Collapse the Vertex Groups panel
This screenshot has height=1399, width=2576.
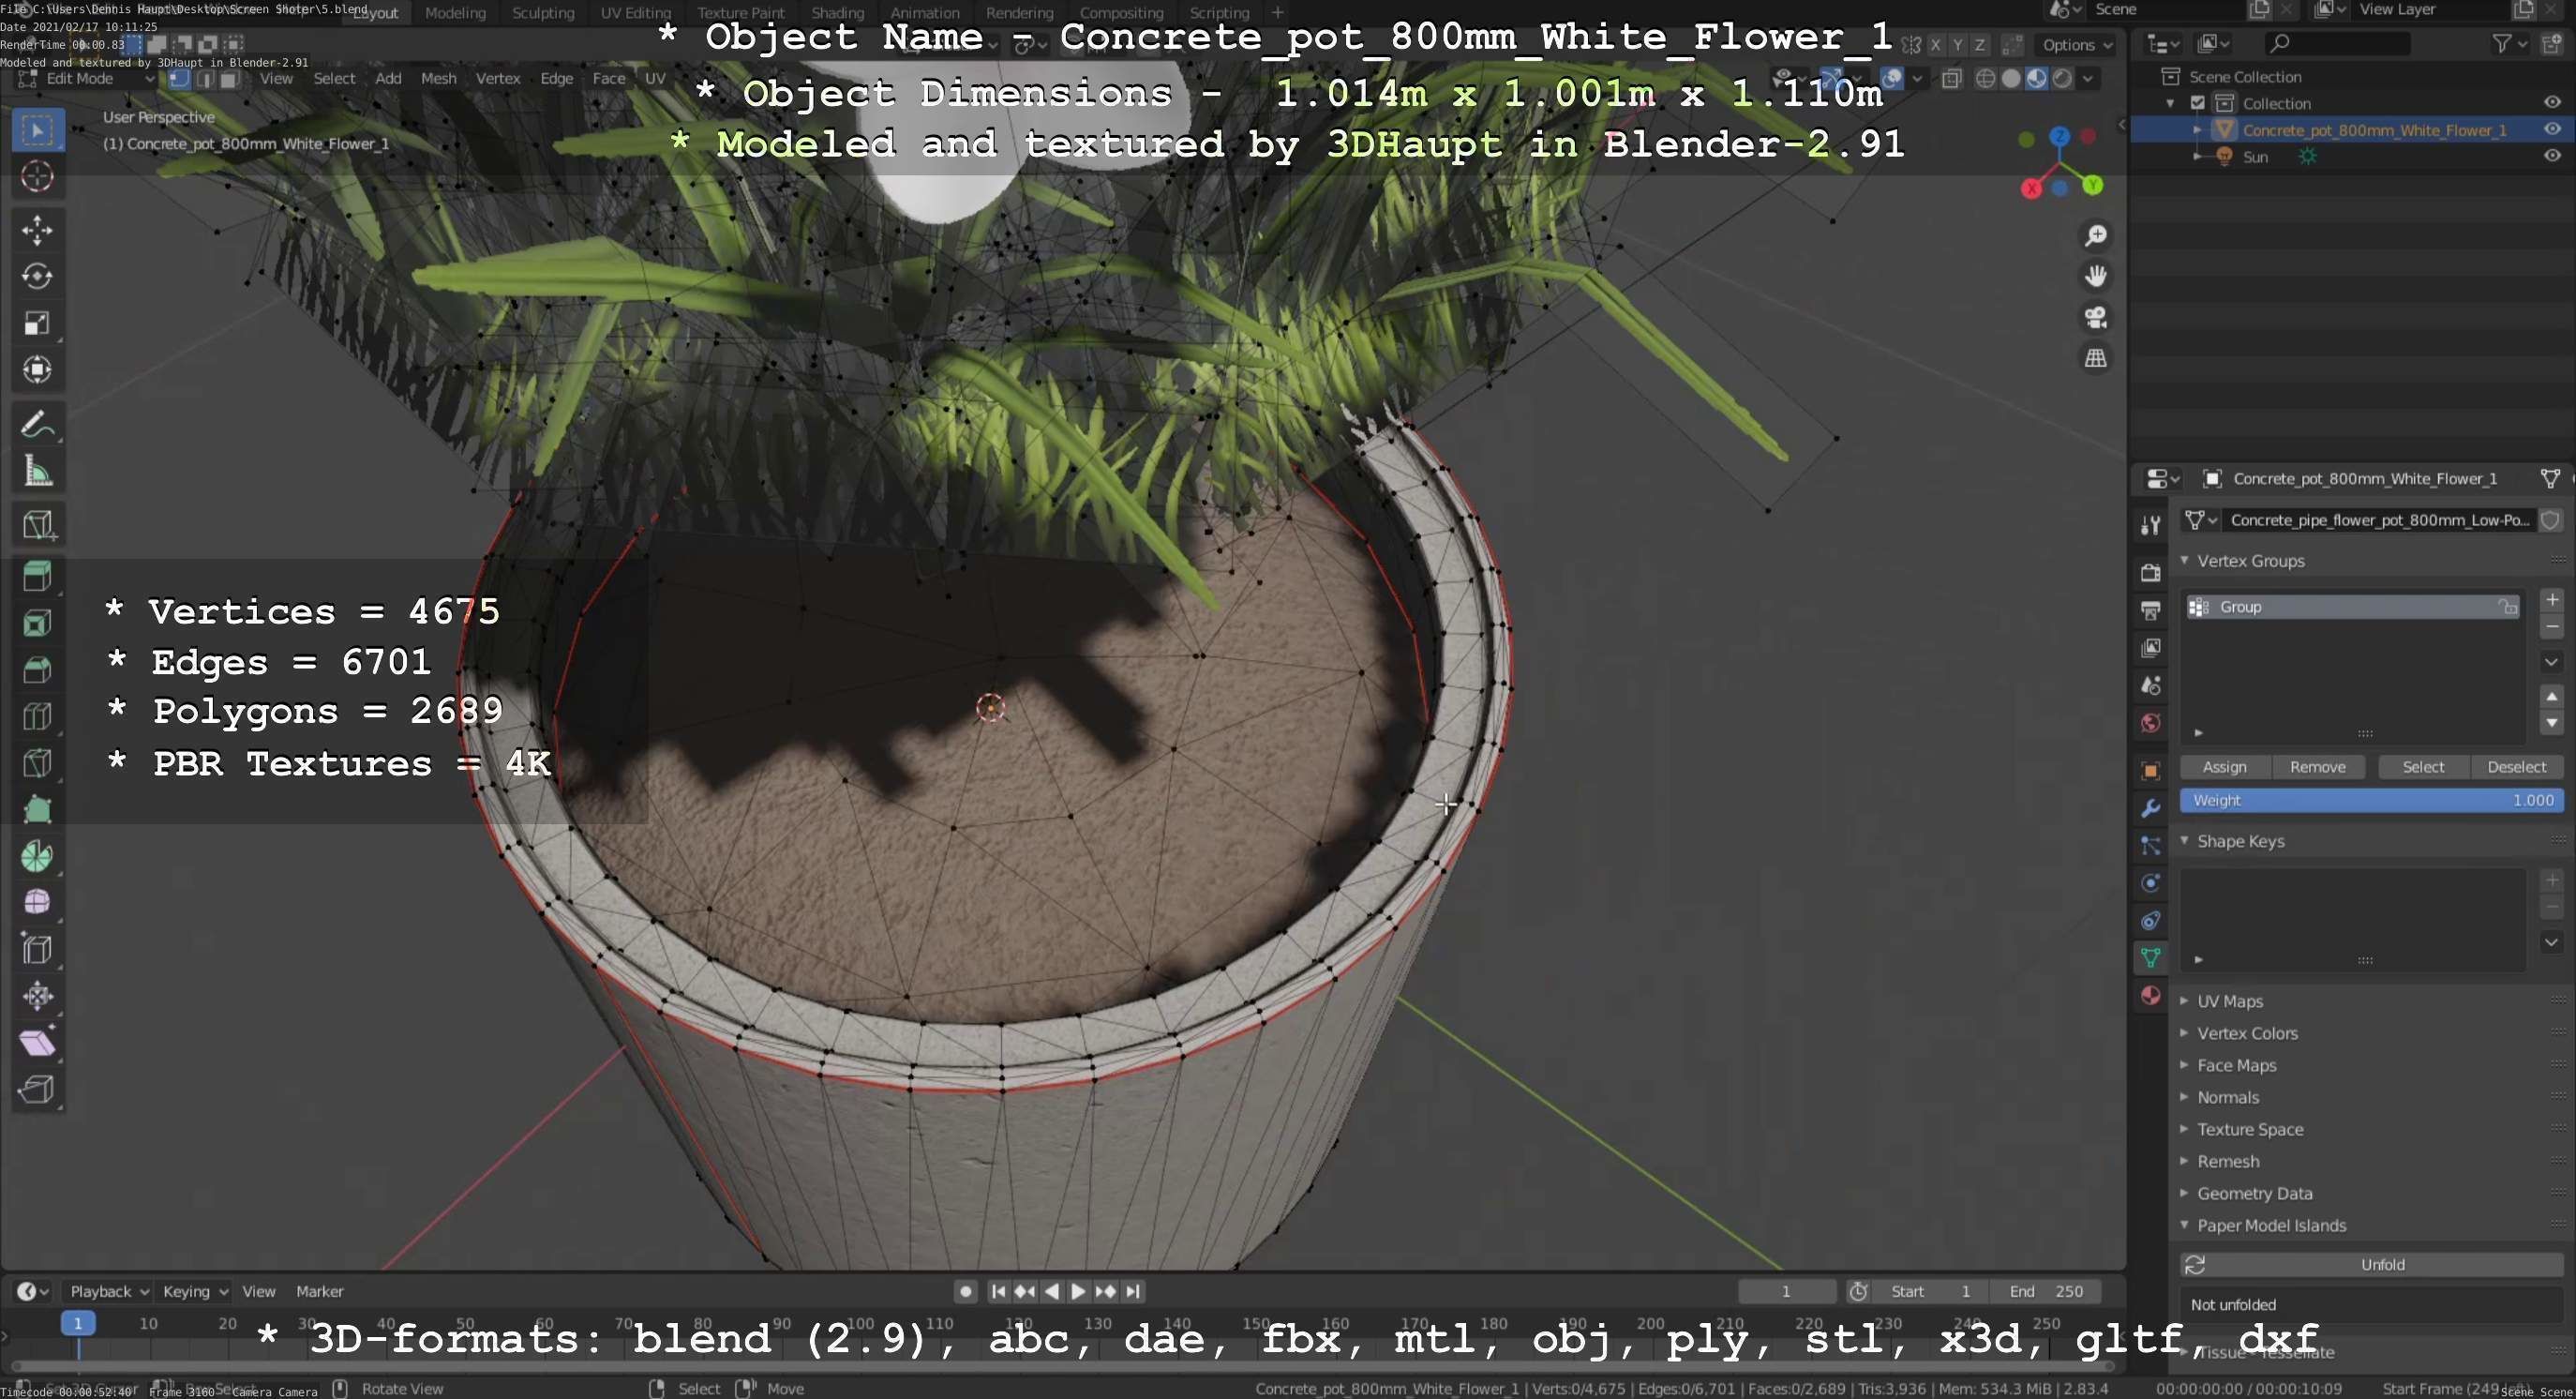coord(2184,561)
